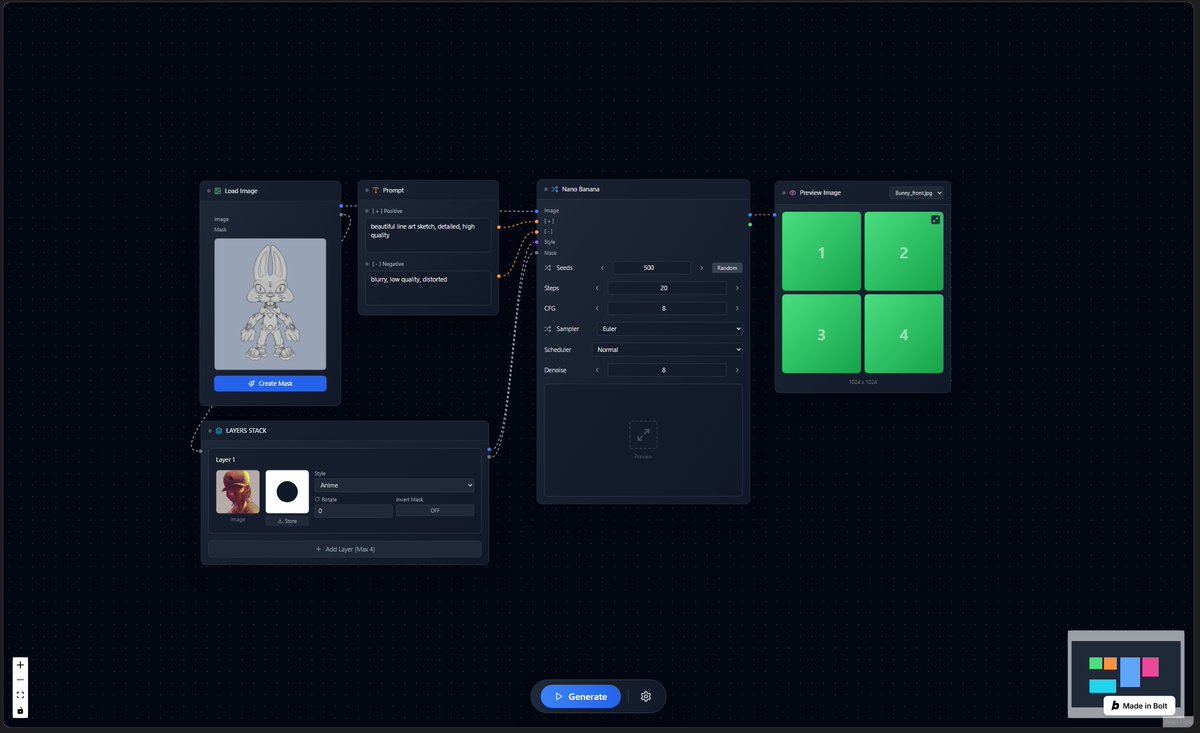The width and height of the screenshot is (1200, 733).
Task: Fit view using the canvas frame control
Action: pyautogui.click(x=20, y=695)
